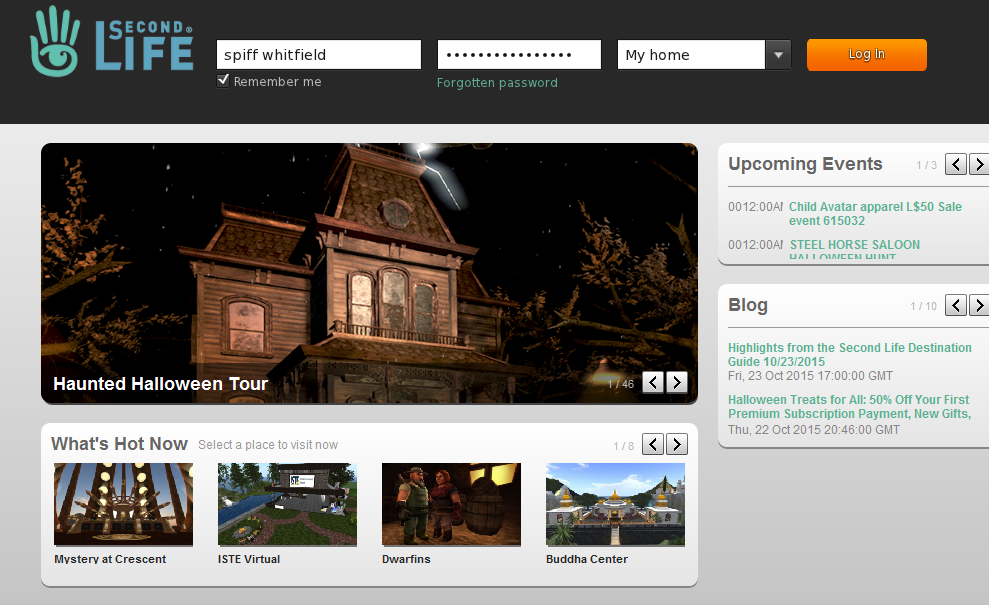The width and height of the screenshot is (989, 605).
Task: Click the 1 / 8 What's Hot page counter
Action: (x=624, y=446)
